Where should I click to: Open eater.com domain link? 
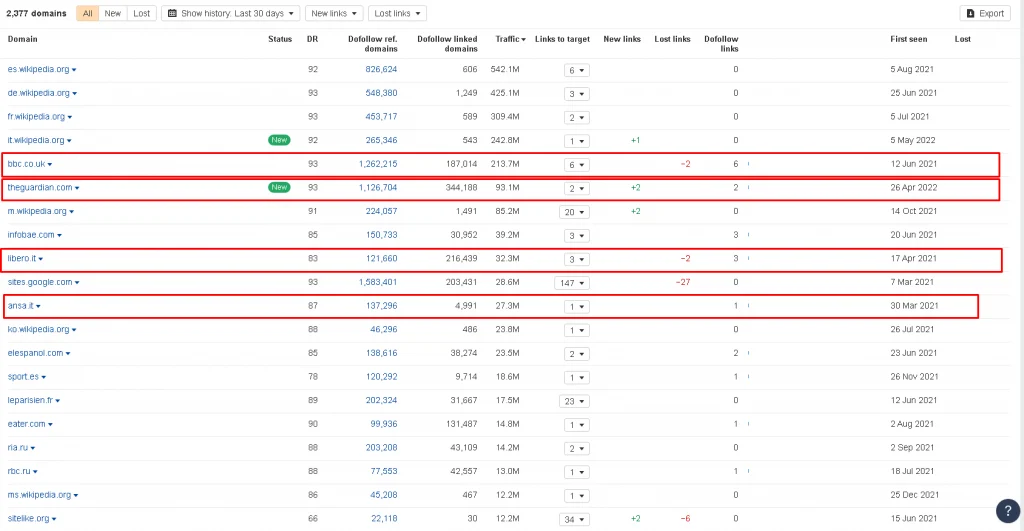[x=26, y=424]
